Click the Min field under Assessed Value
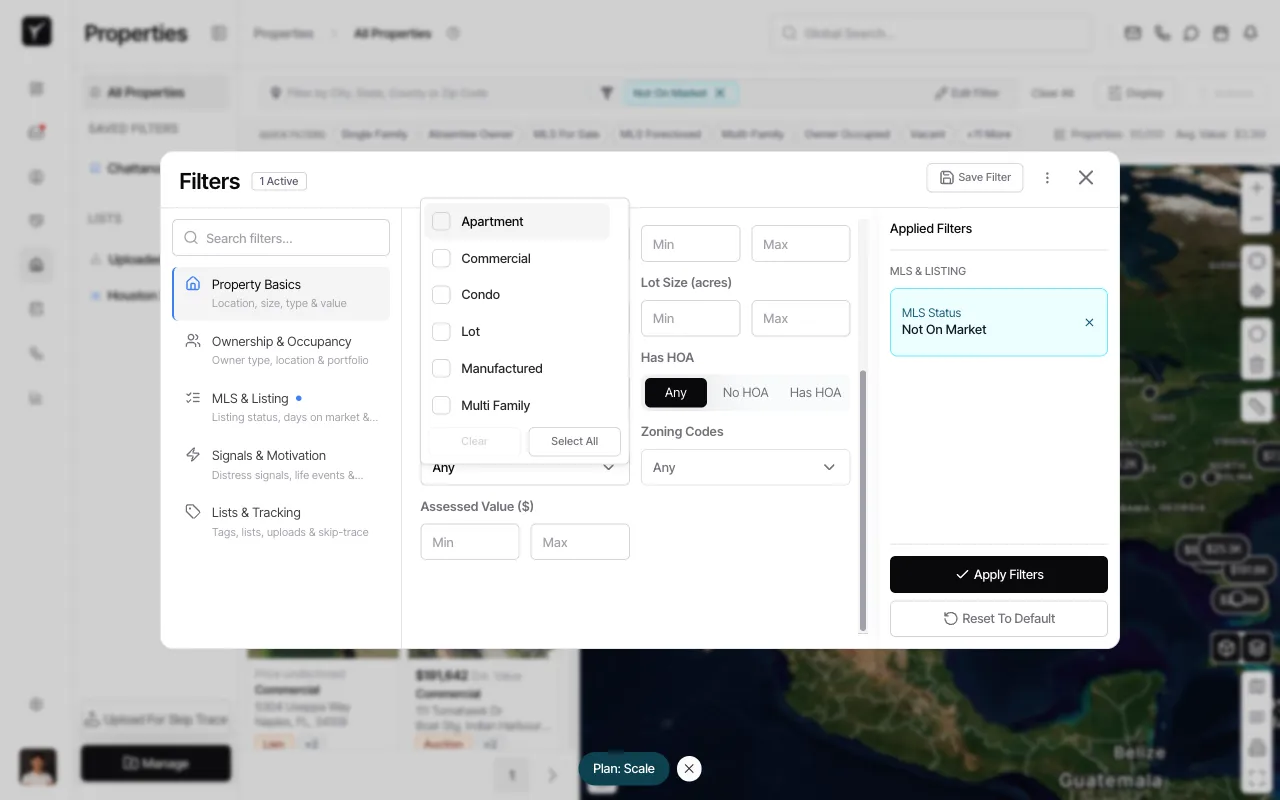The width and height of the screenshot is (1280, 800). [x=469, y=541]
